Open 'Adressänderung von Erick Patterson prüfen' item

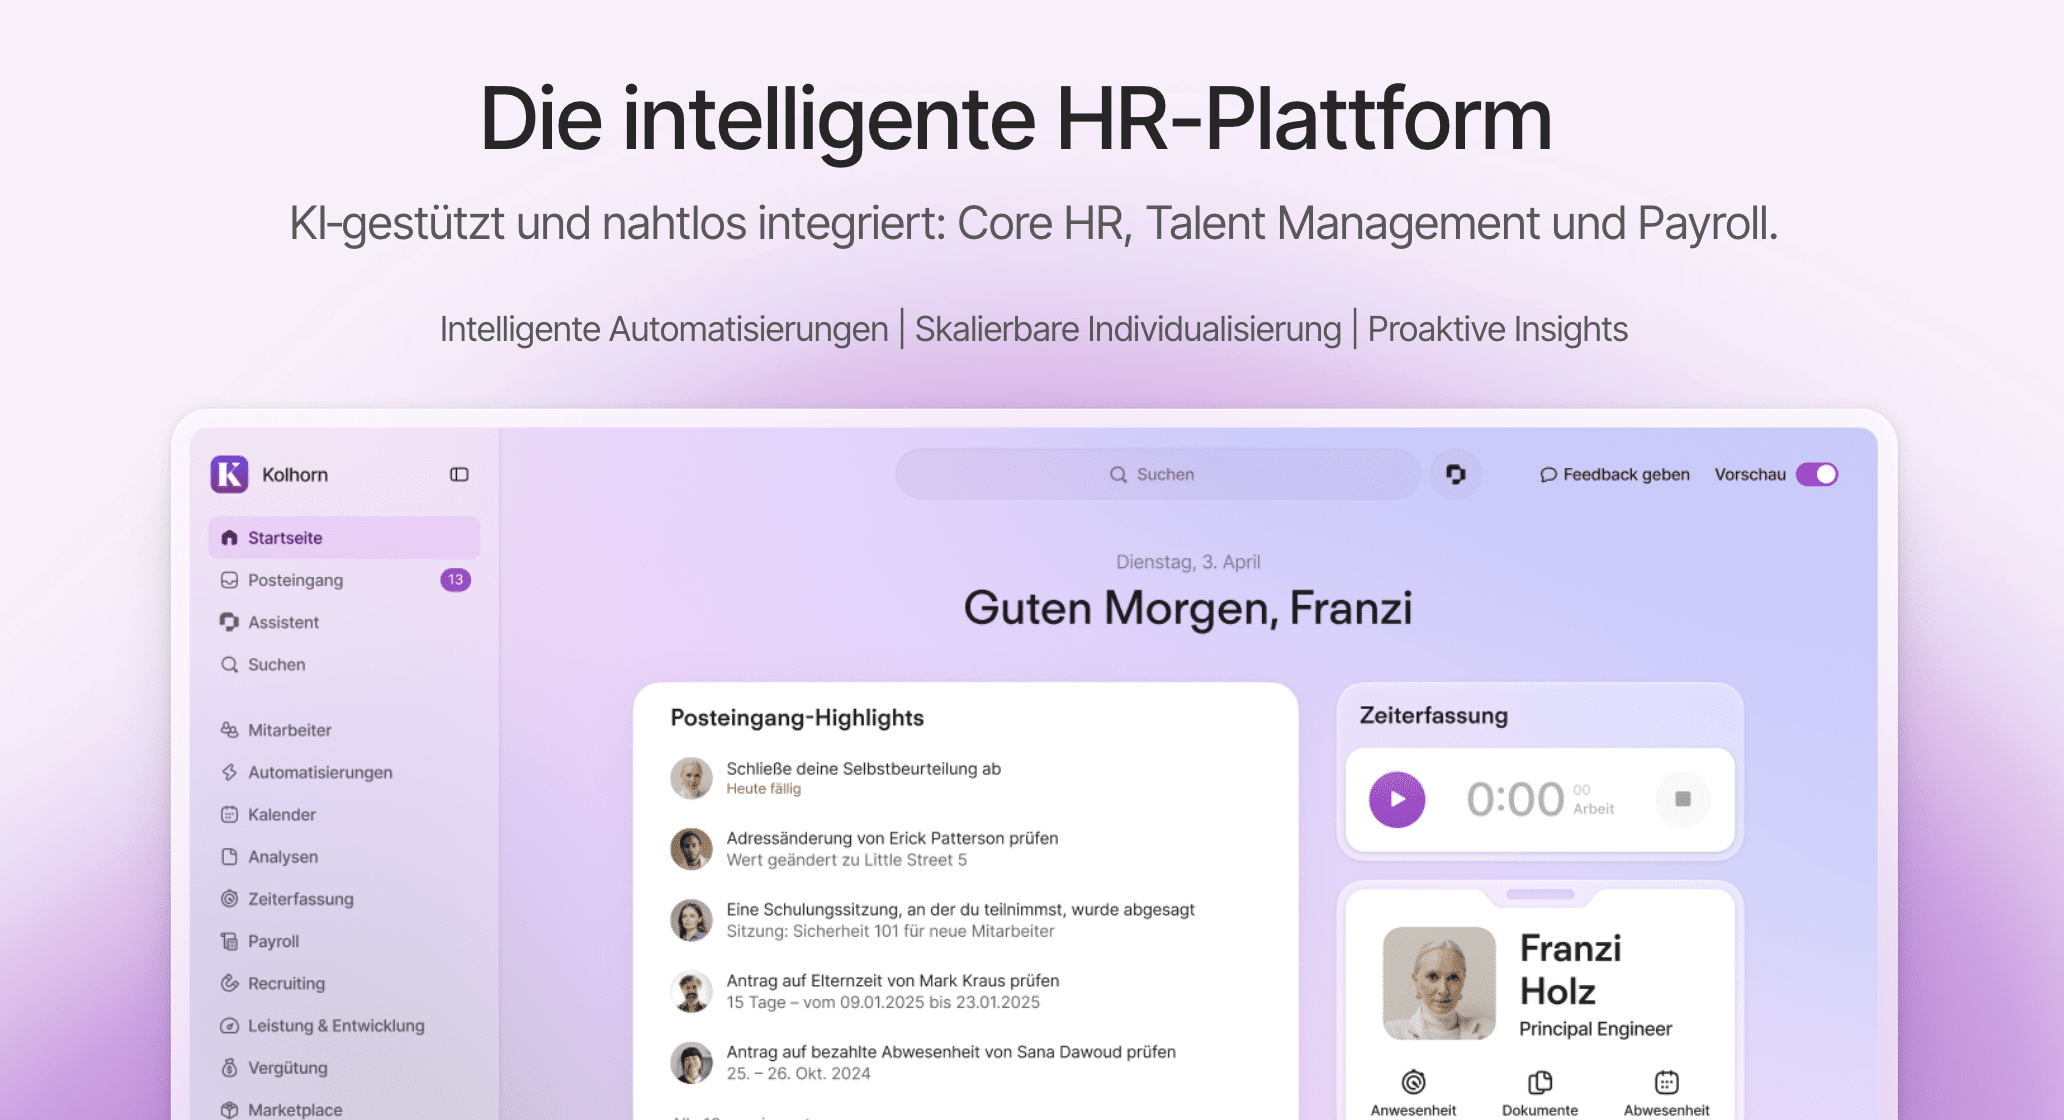click(x=965, y=849)
